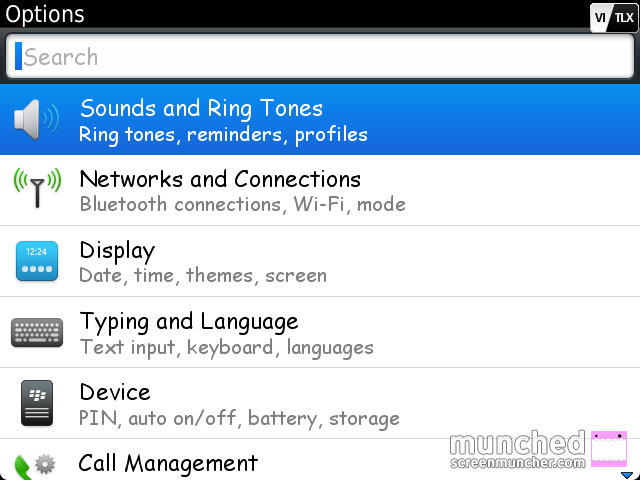Click the BlackBerry Device icon

tap(37, 403)
